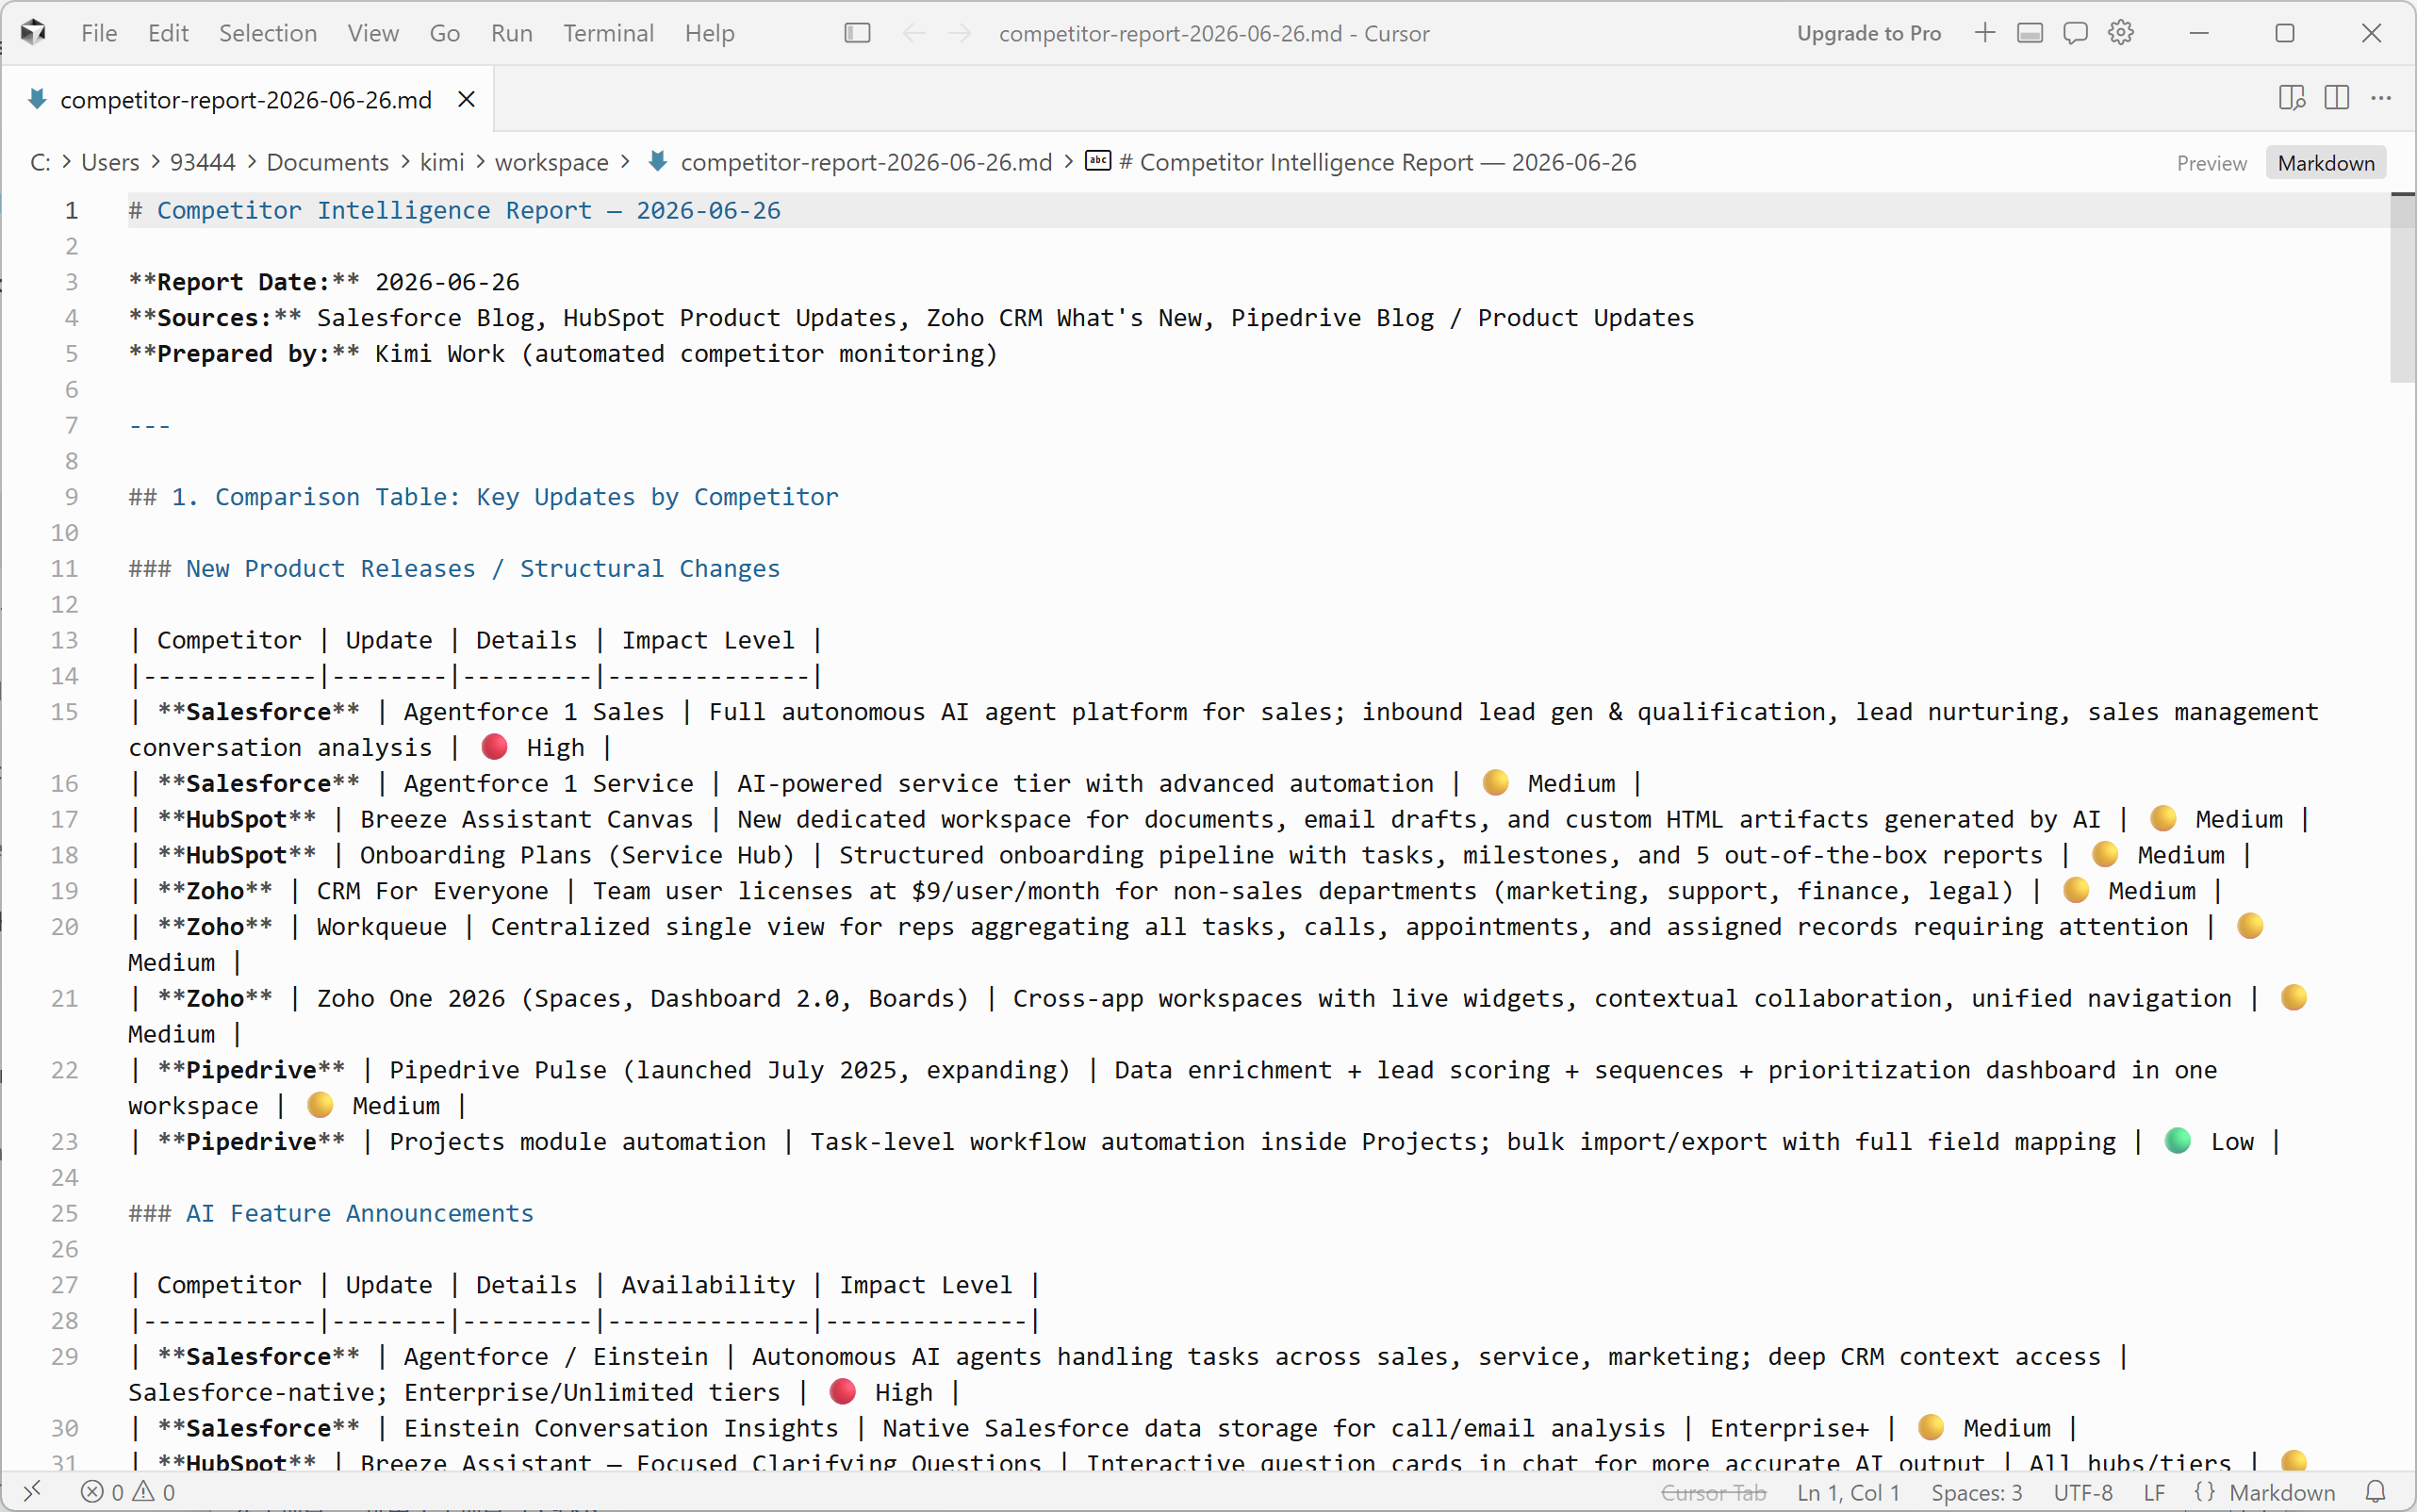This screenshot has width=2417, height=1512.
Task: Click line number 9 in the gutter
Action: [x=72, y=497]
